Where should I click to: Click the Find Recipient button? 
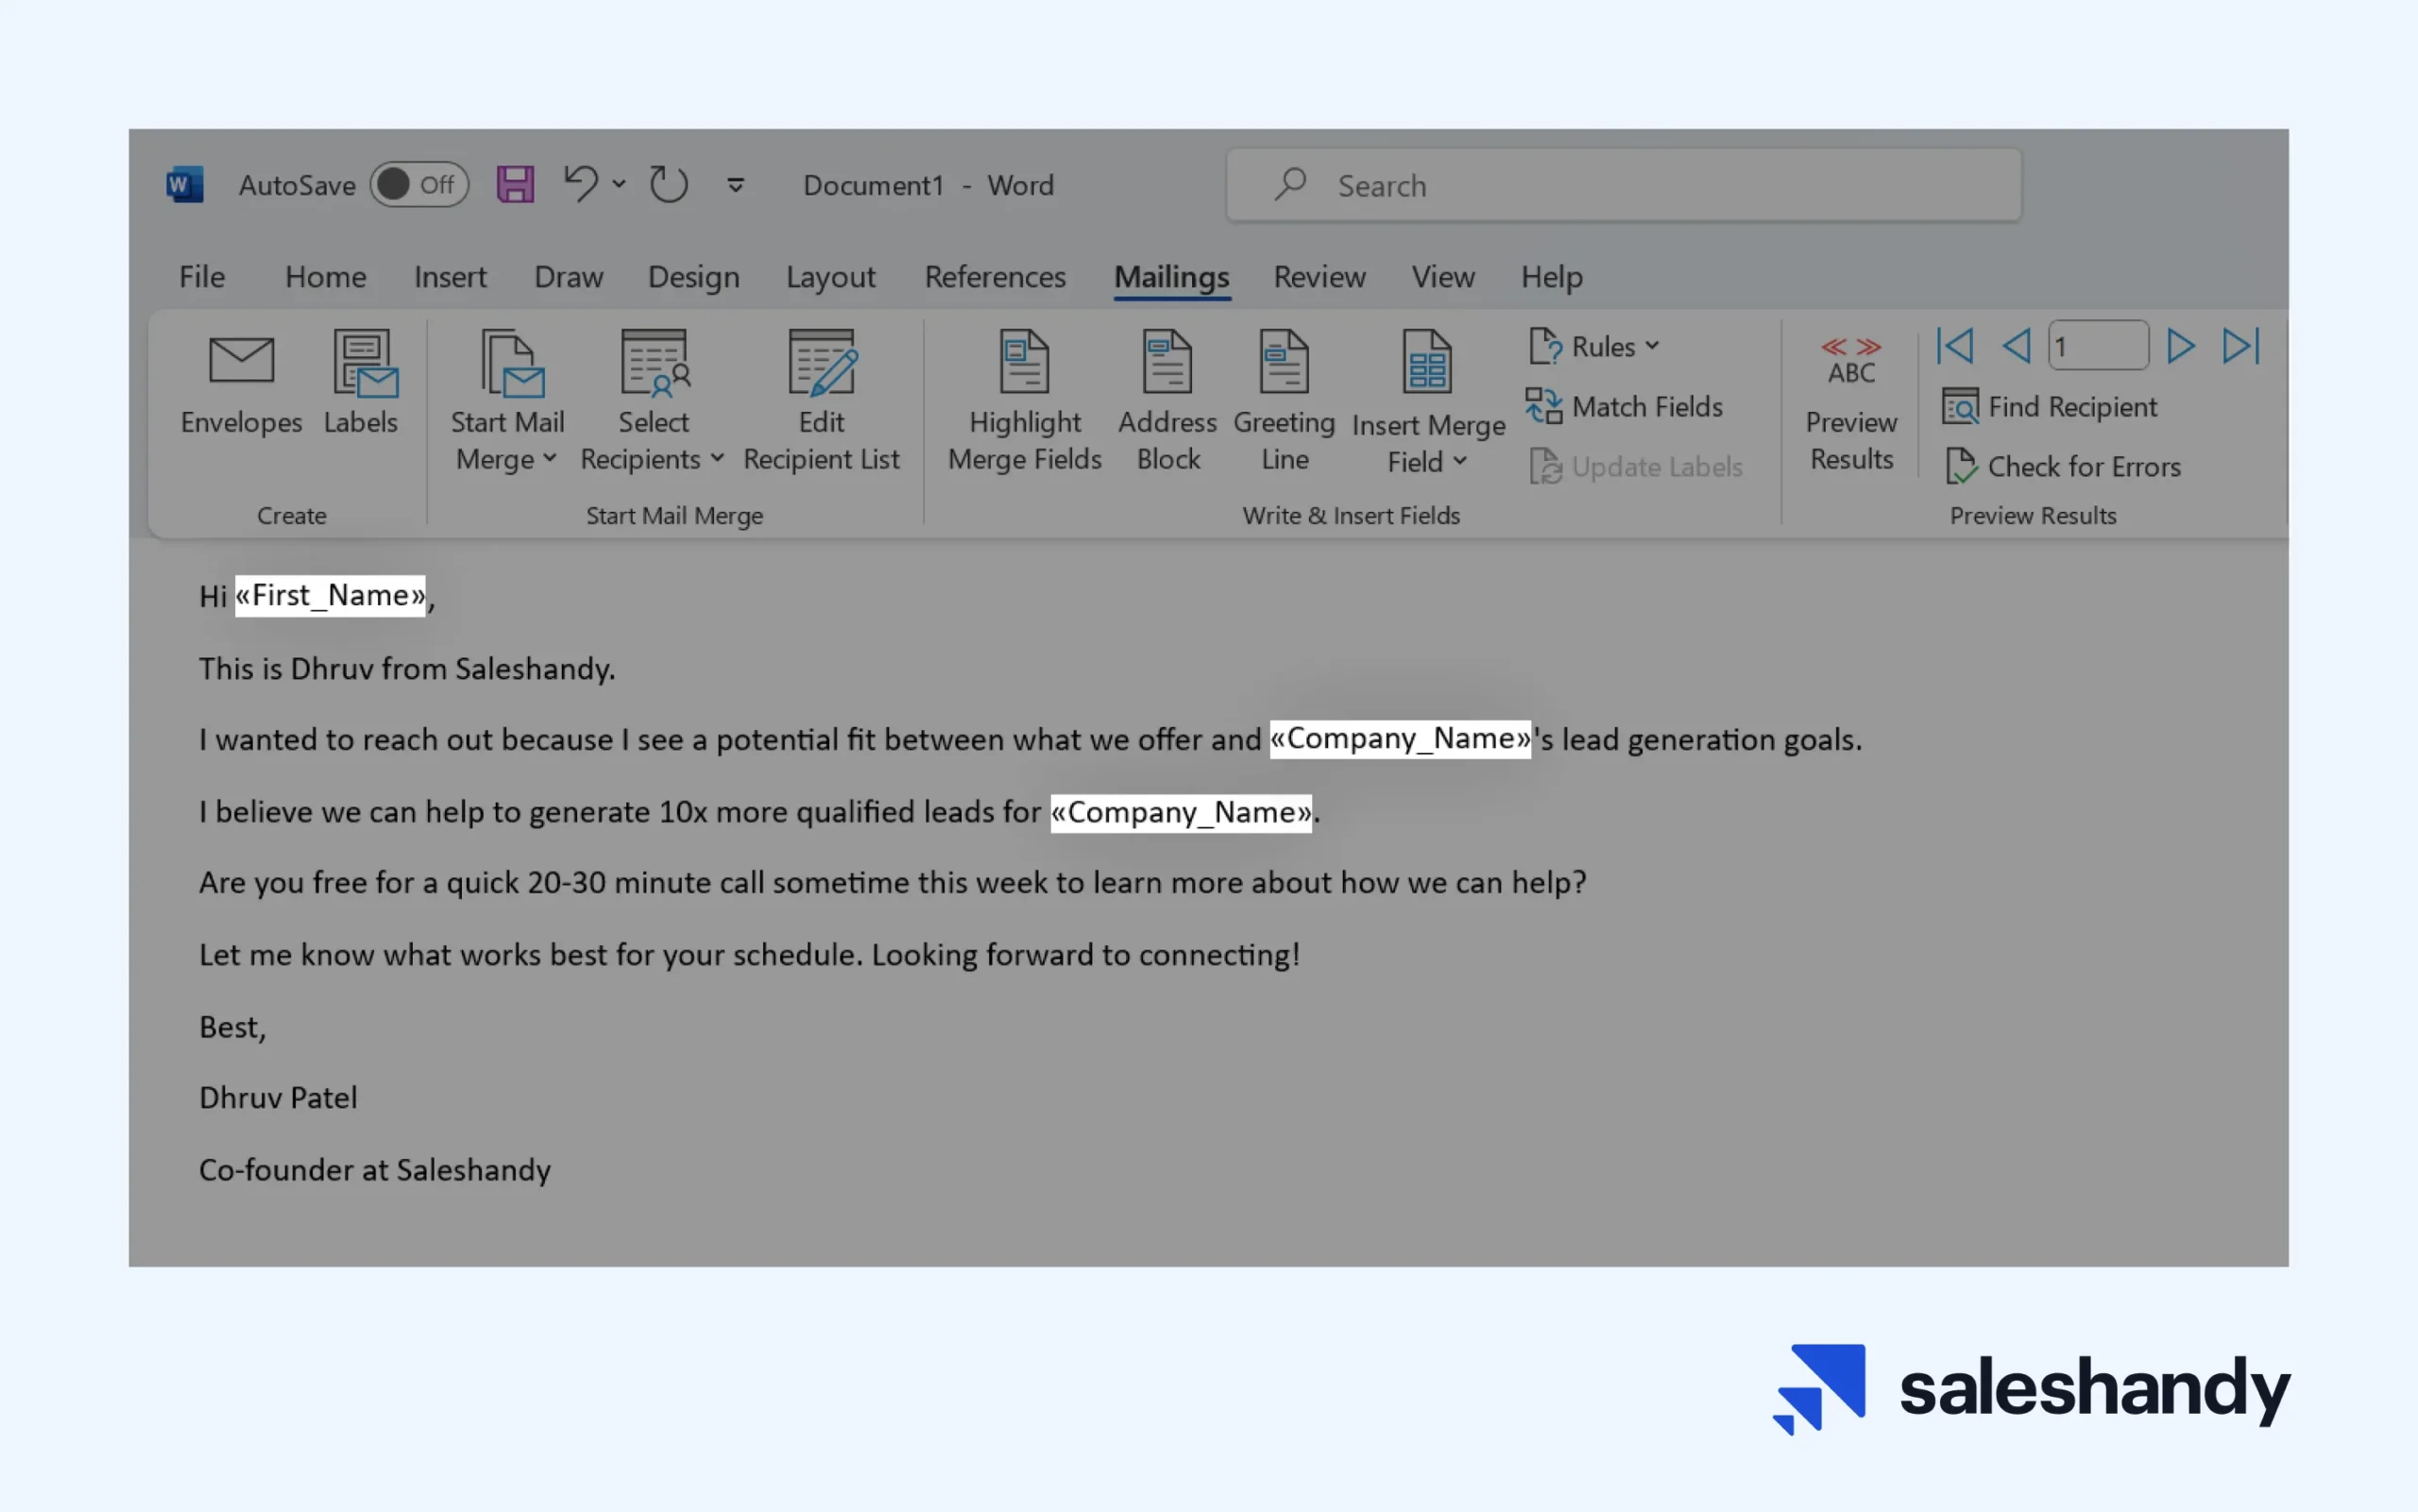[x=2049, y=406]
